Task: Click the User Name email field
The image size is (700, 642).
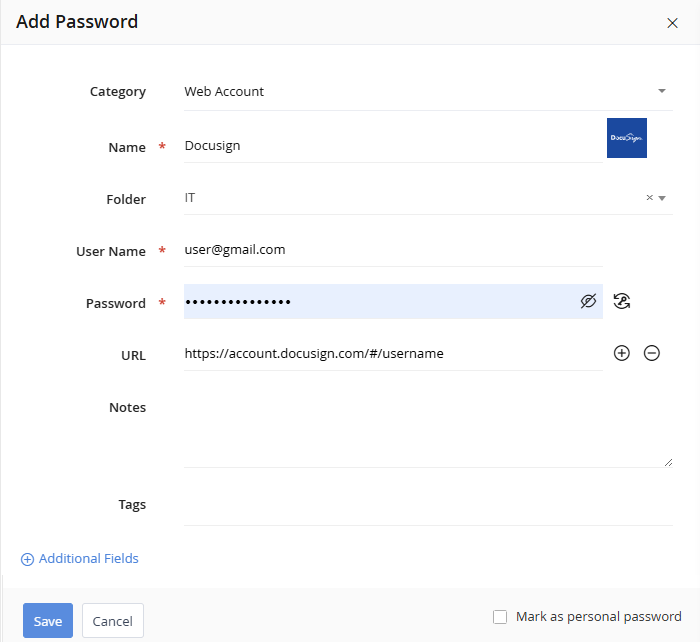Action: tap(390, 249)
